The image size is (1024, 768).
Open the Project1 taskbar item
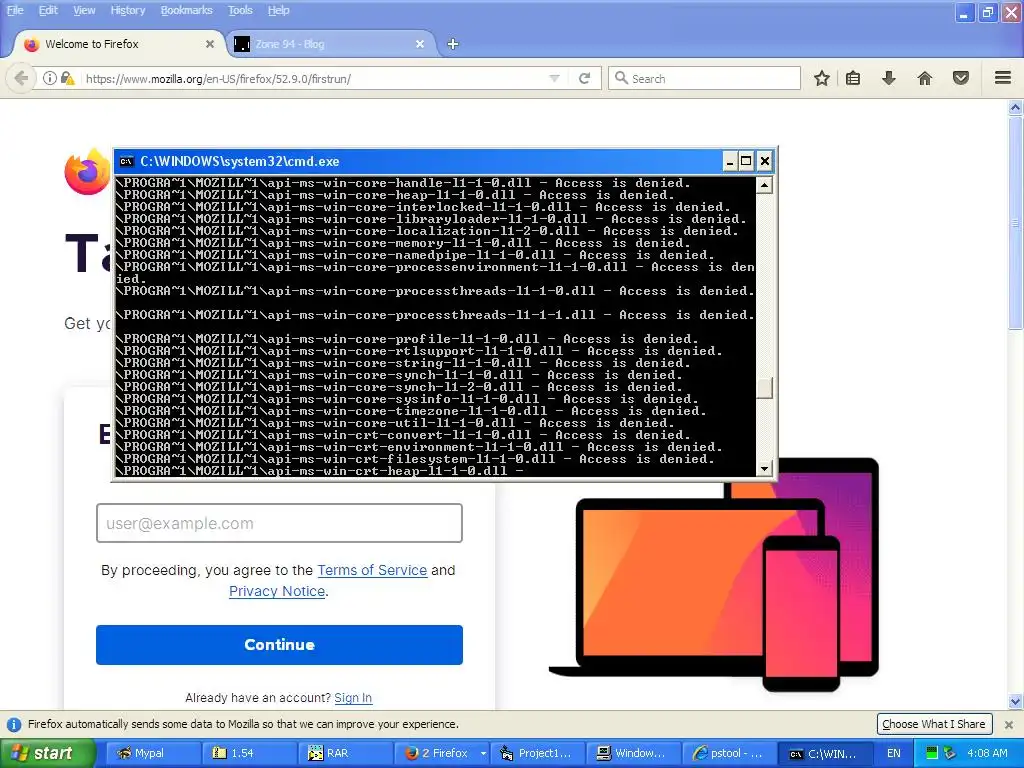[x=536, y=753]
